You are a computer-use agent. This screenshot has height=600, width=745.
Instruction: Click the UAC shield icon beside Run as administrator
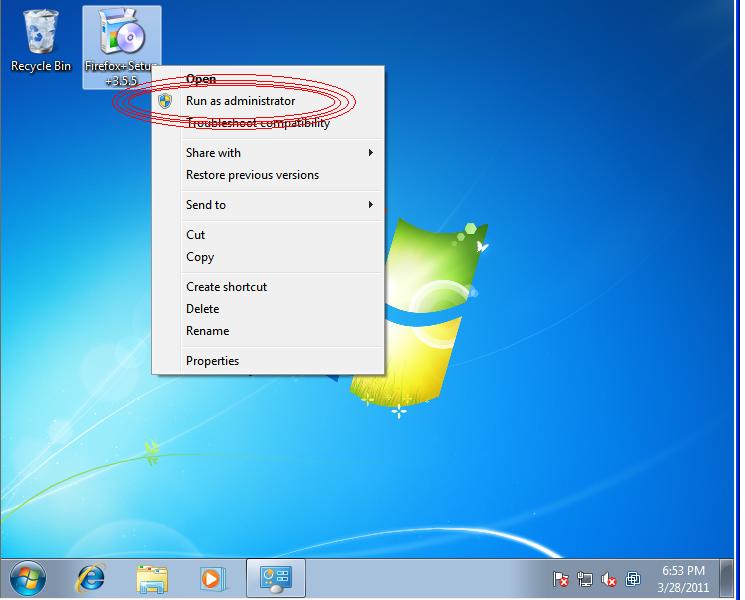pyautogui.click(x=165, y=101)
